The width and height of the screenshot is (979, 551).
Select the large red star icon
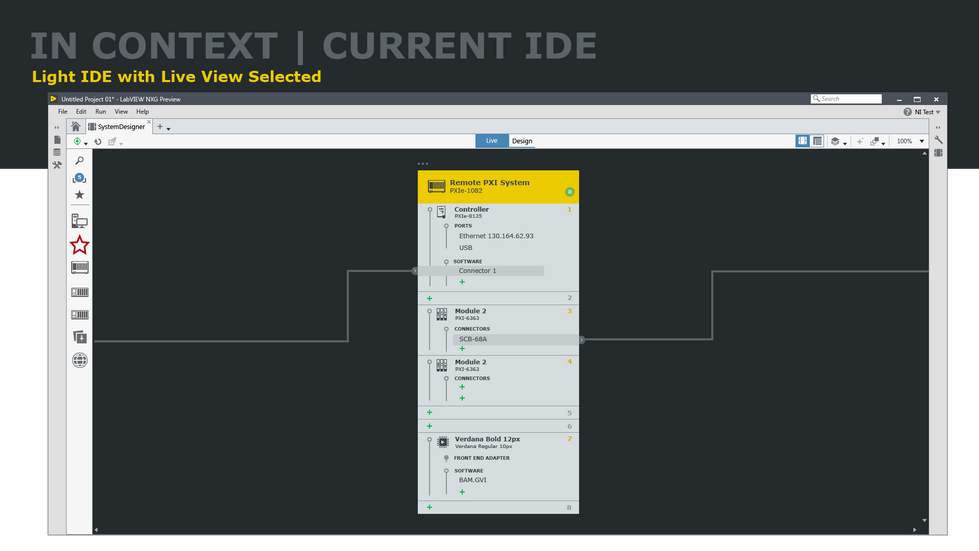(x=79, y=245)
